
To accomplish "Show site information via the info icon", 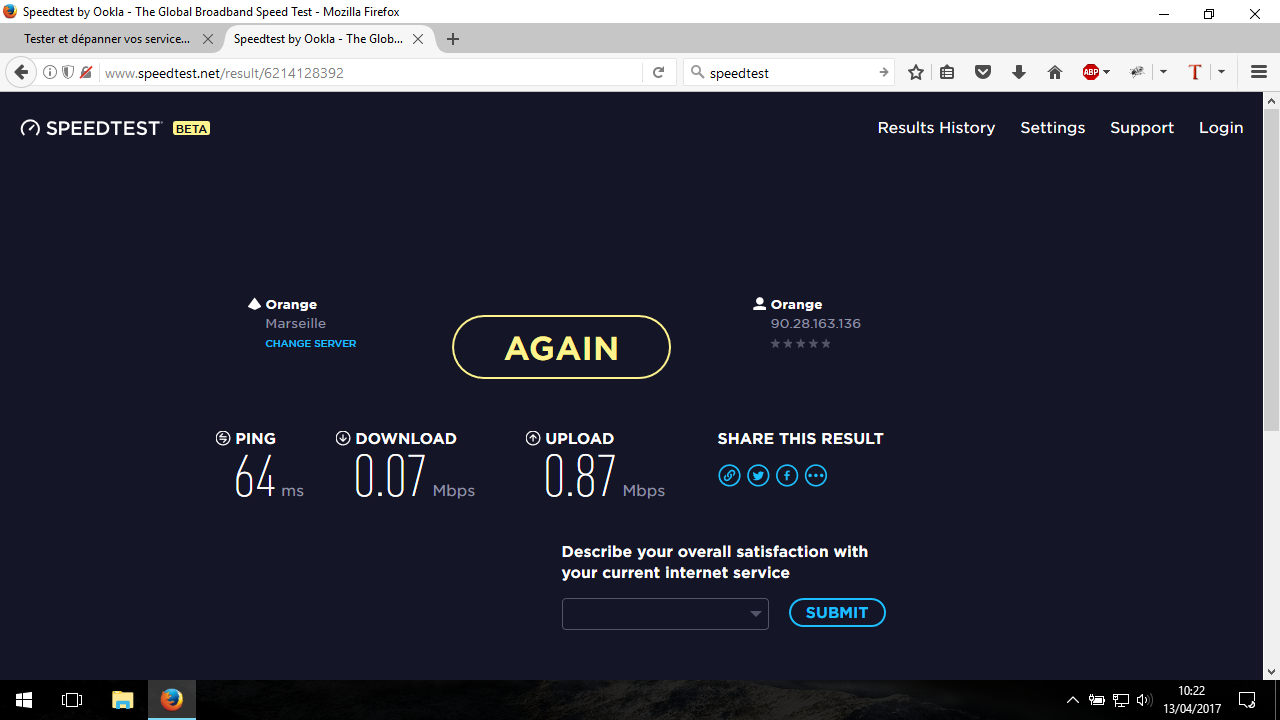I will click(50, 72).
